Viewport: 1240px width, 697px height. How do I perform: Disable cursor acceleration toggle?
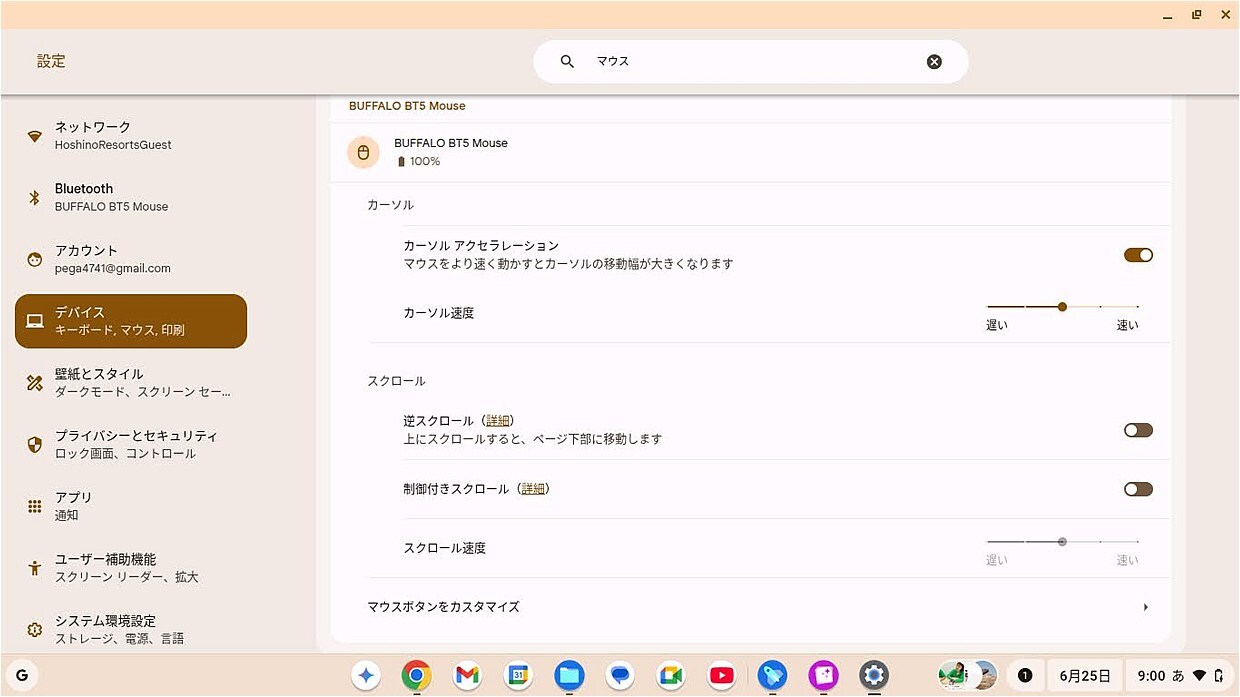1138,255
